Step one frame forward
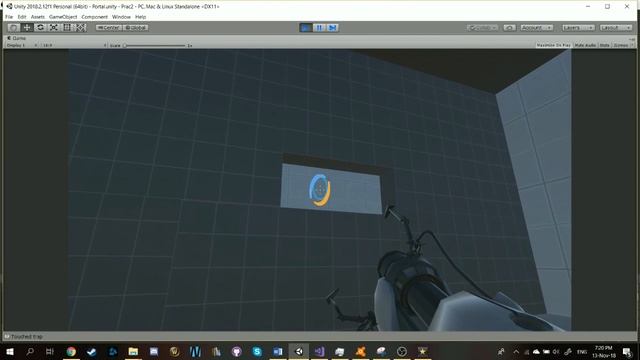 click(333, 27)
